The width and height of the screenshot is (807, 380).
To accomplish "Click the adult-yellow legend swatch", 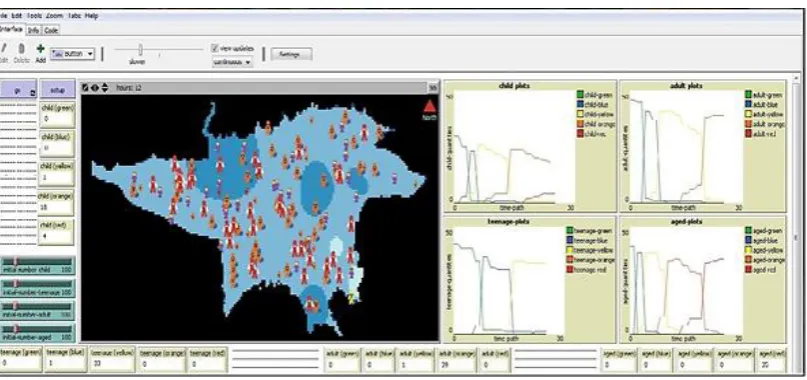I will pyautogui.click(x=748, y=114).
